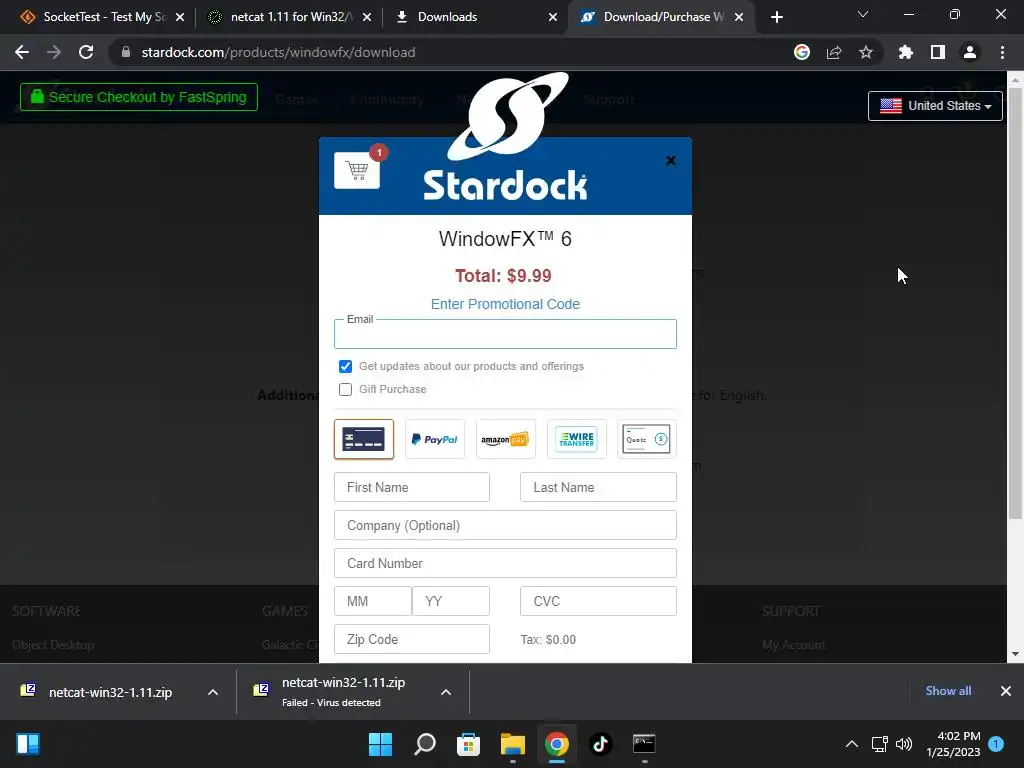Screen dimensions: 1024x768
Task: Click the Zip Code field
Action: coord(411,639)
